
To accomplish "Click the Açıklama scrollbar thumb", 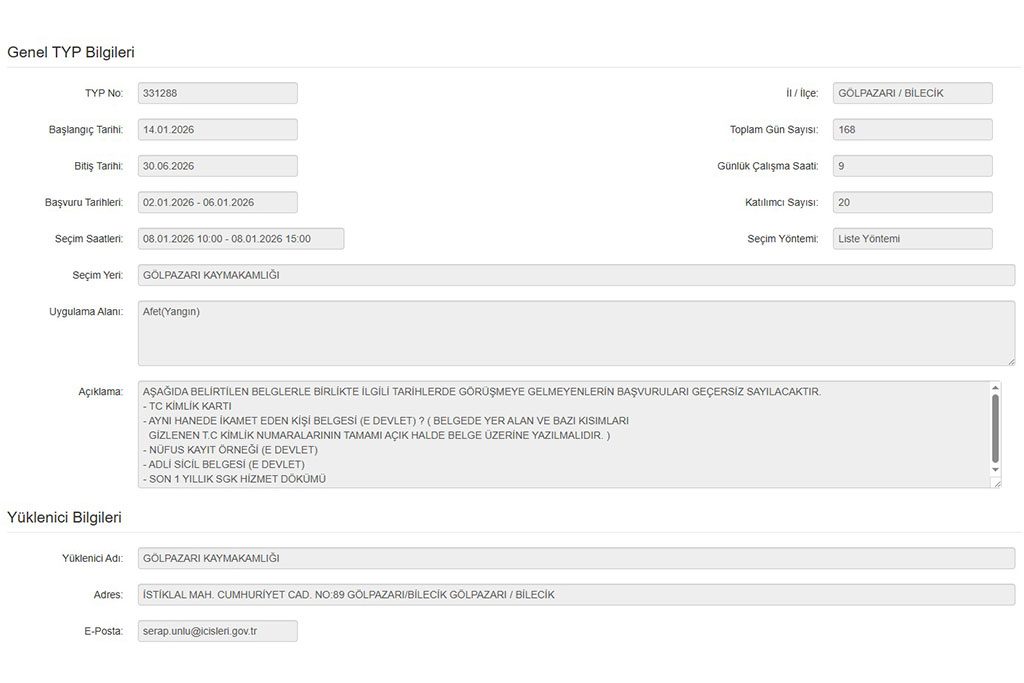I will (x=995, y=427).
